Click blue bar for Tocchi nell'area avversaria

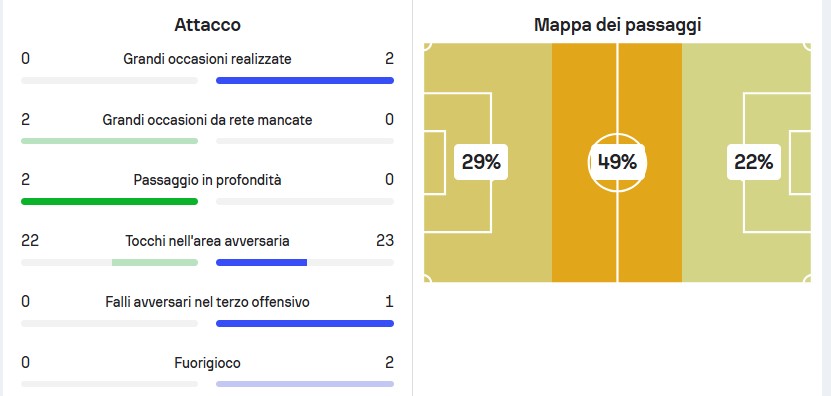click(x=261, y=262)
